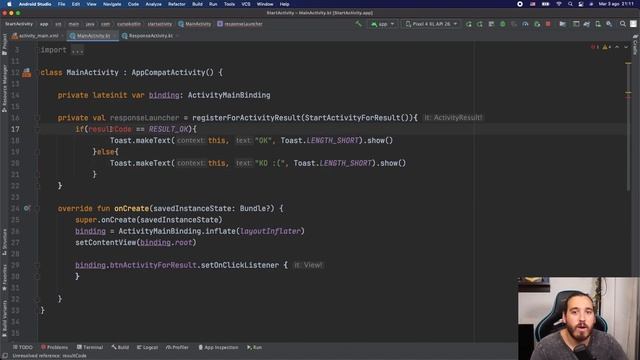640x360 pixels.
Task: Open the Run tool window at bottom
Action: pyautogui.click(x=254, y=347)
